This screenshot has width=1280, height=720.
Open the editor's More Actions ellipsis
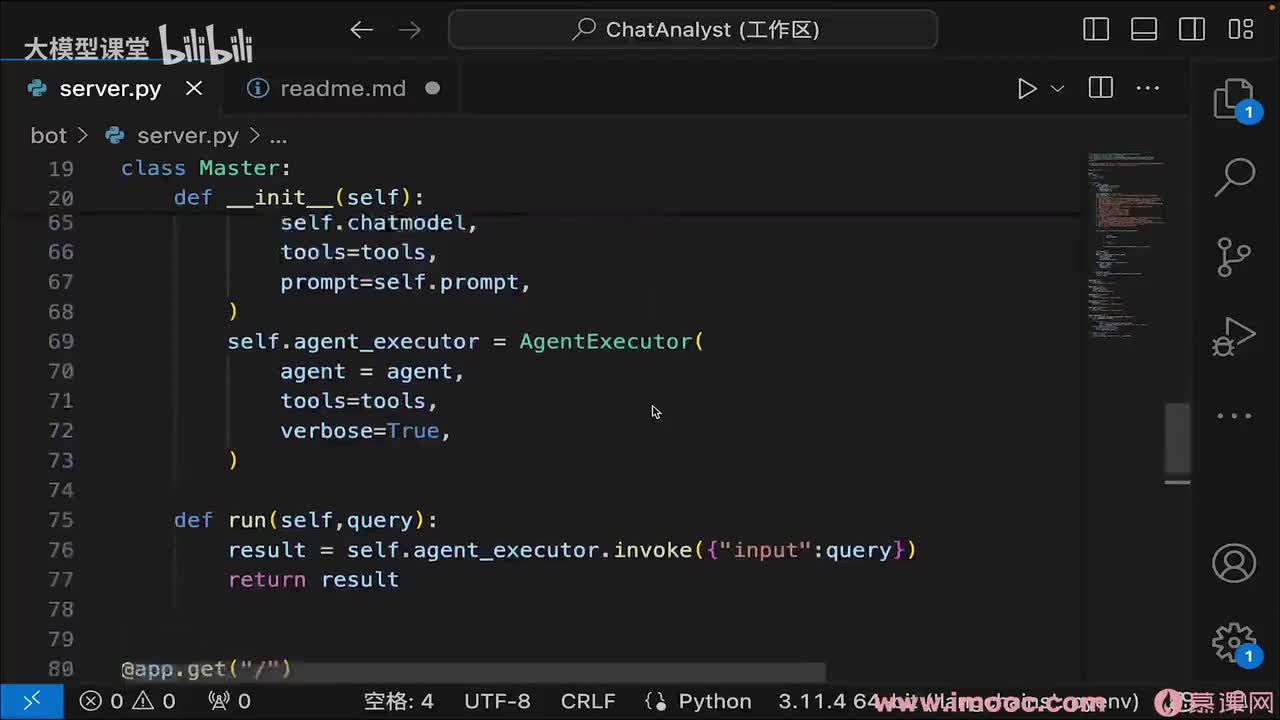point(1148,88)
